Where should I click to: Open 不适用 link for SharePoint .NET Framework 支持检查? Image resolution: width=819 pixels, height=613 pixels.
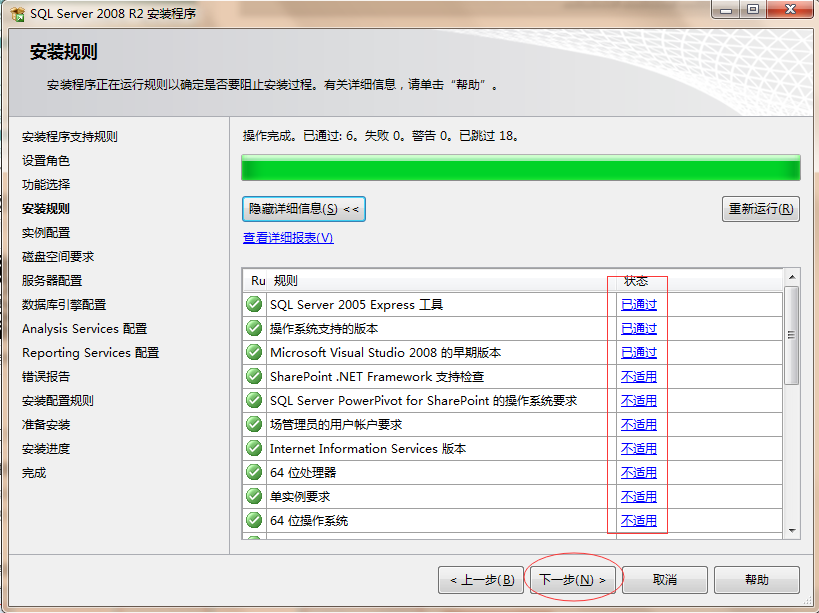[639, 376]
